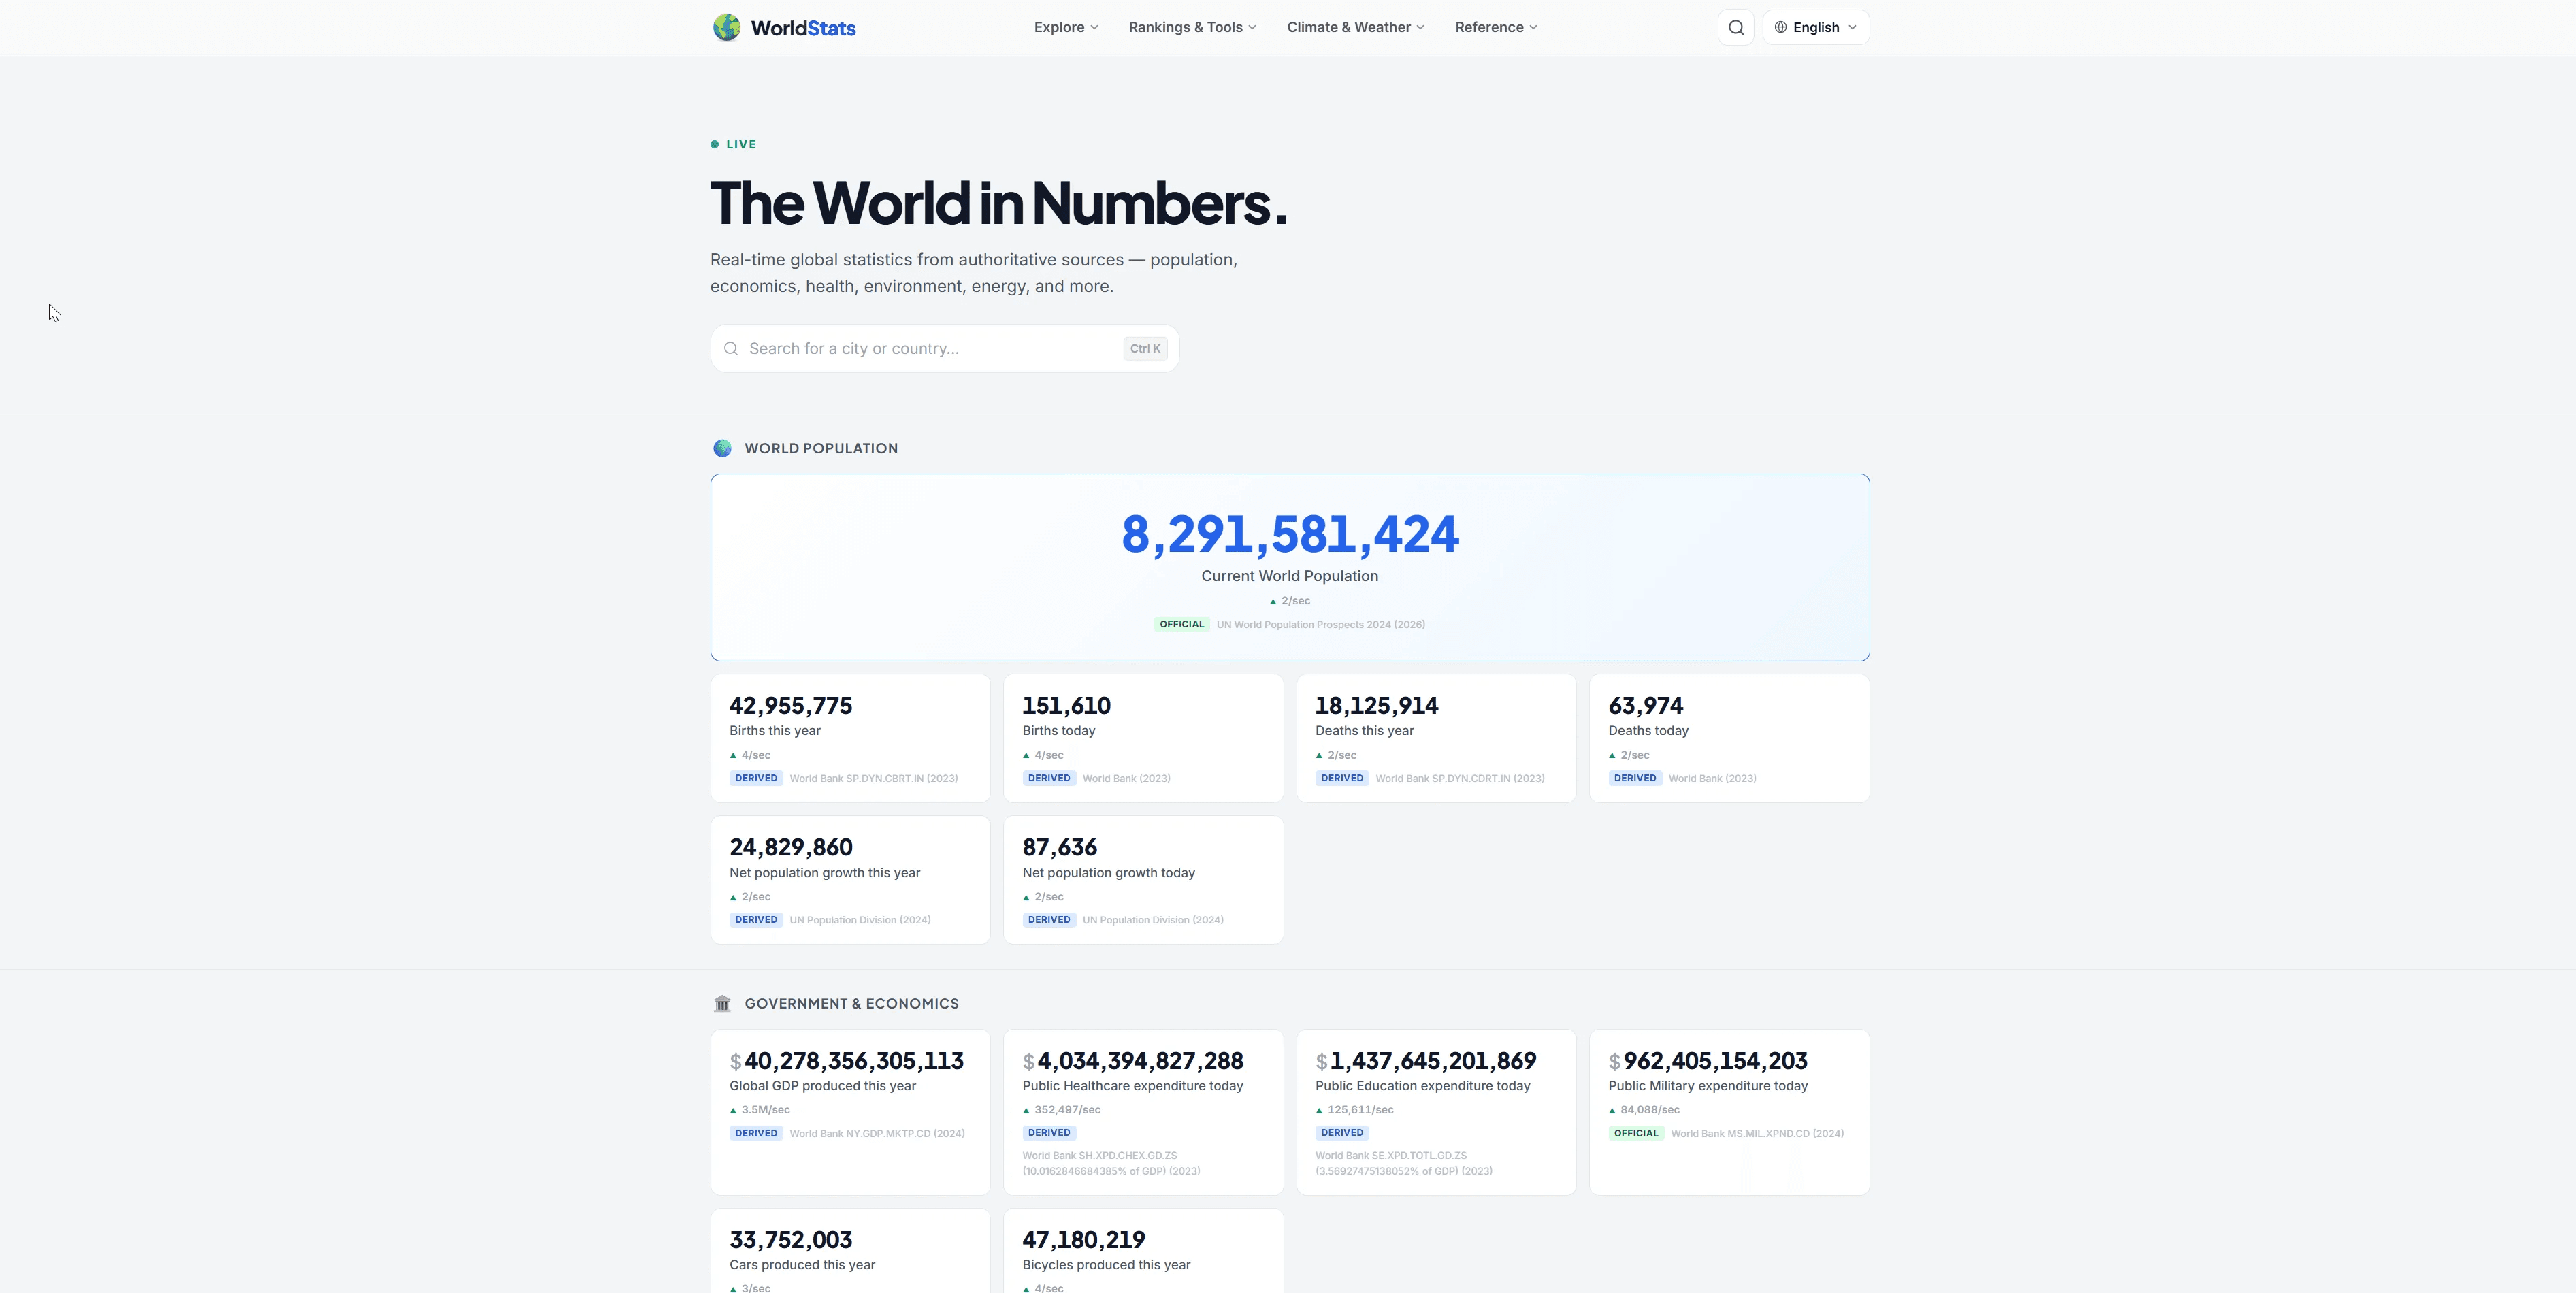Expand the Reference menu
The width and height of the screenshot is (2576, 1293).
[1496, 27]
